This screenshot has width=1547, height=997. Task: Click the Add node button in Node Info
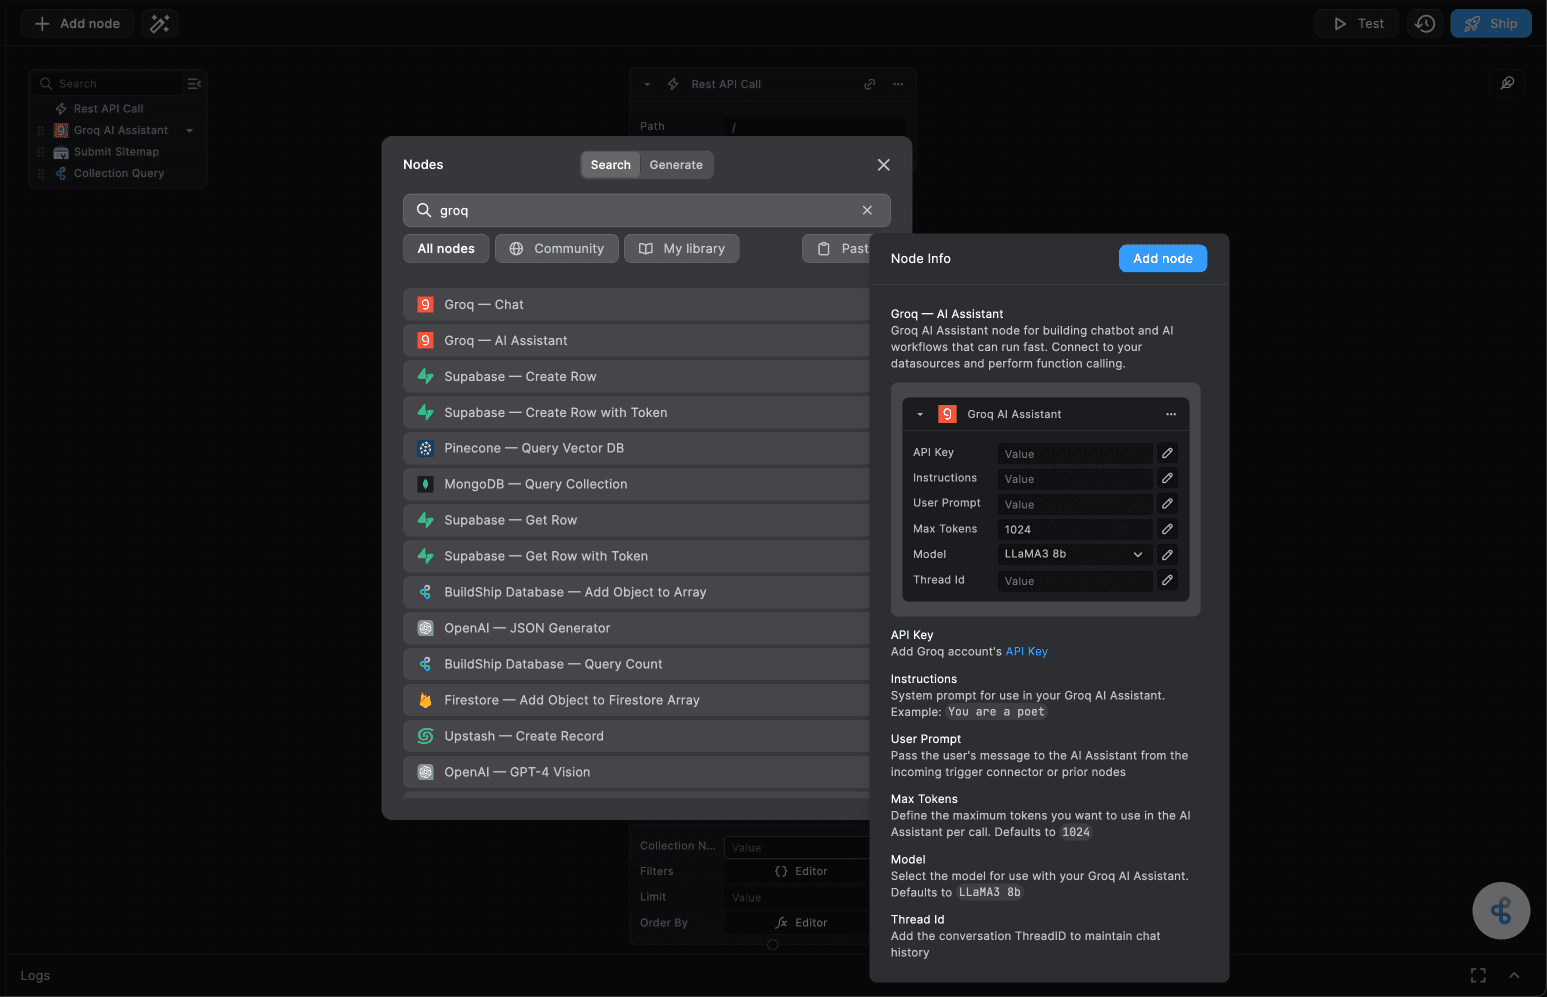1162,258
